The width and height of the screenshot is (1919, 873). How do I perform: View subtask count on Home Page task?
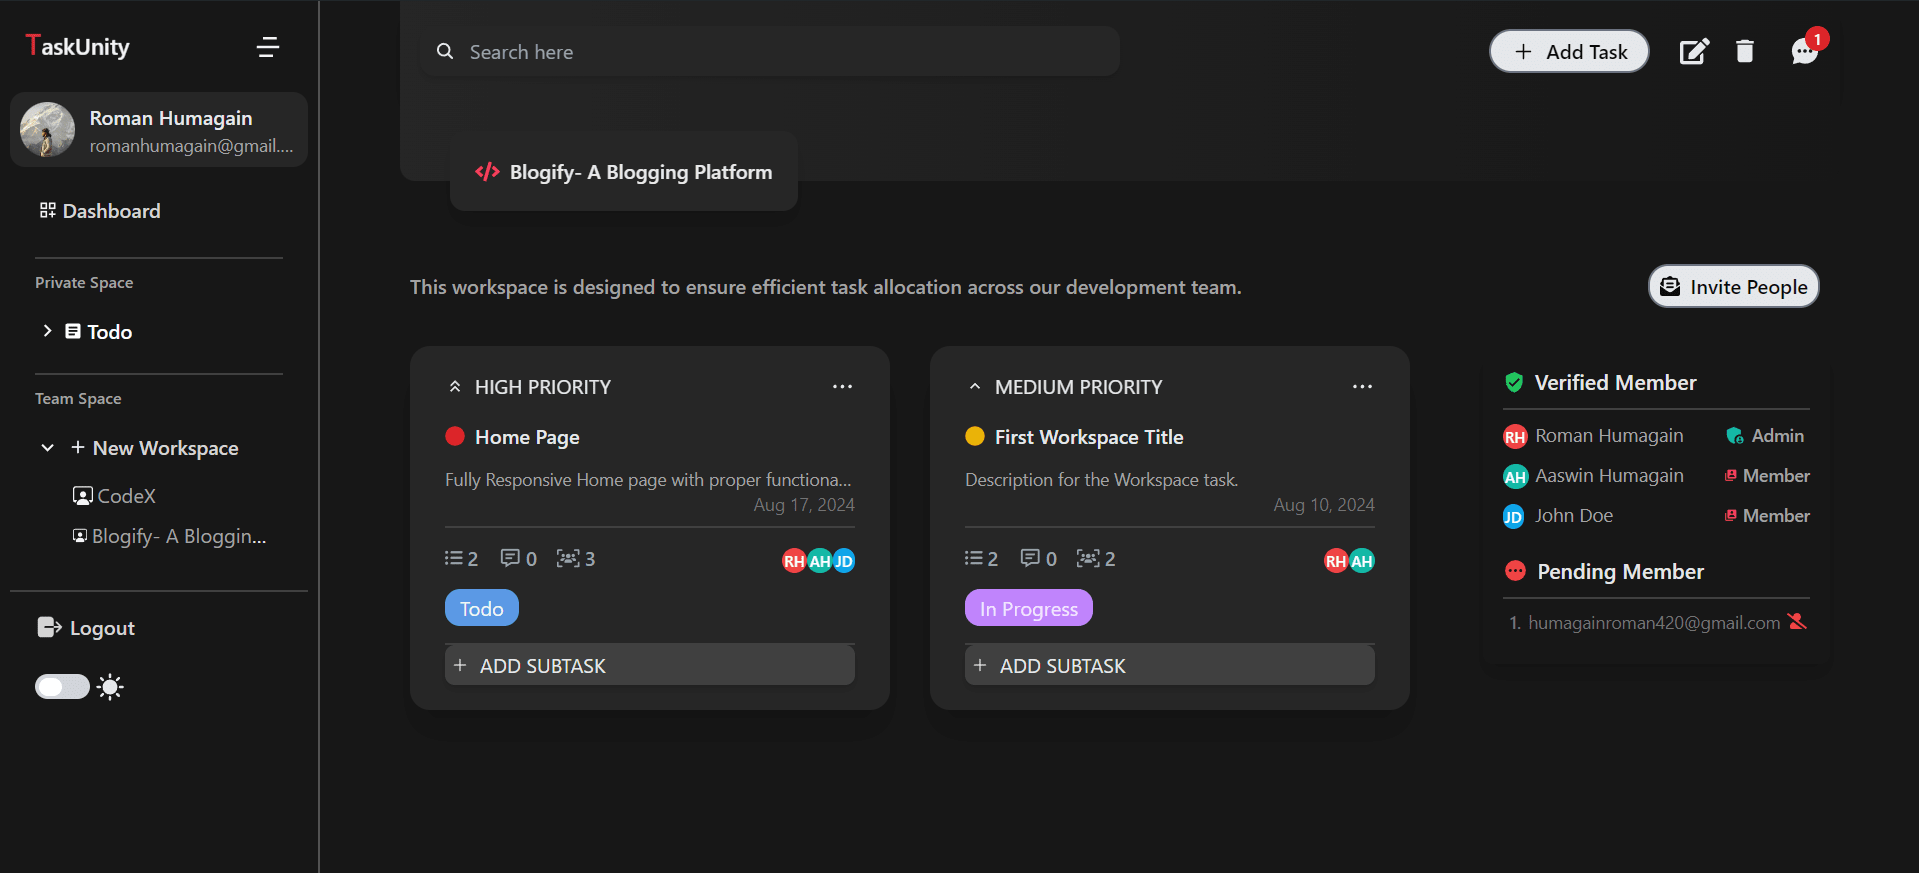(461, 558)
